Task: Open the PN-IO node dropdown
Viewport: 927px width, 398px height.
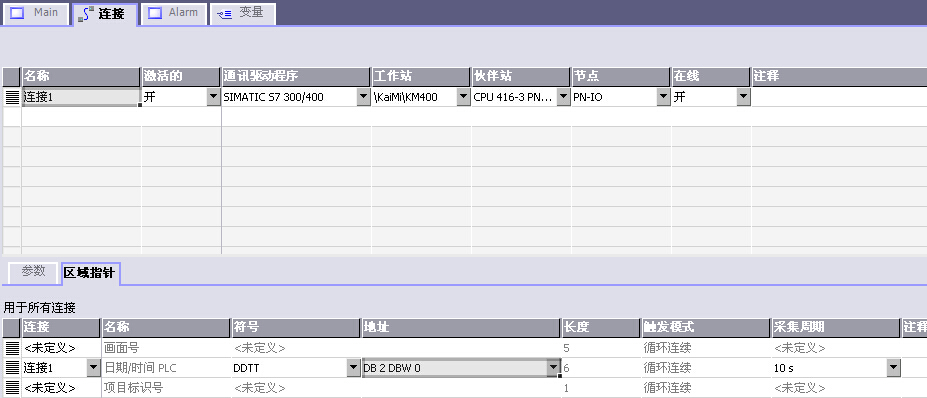Action: (663, 97)
